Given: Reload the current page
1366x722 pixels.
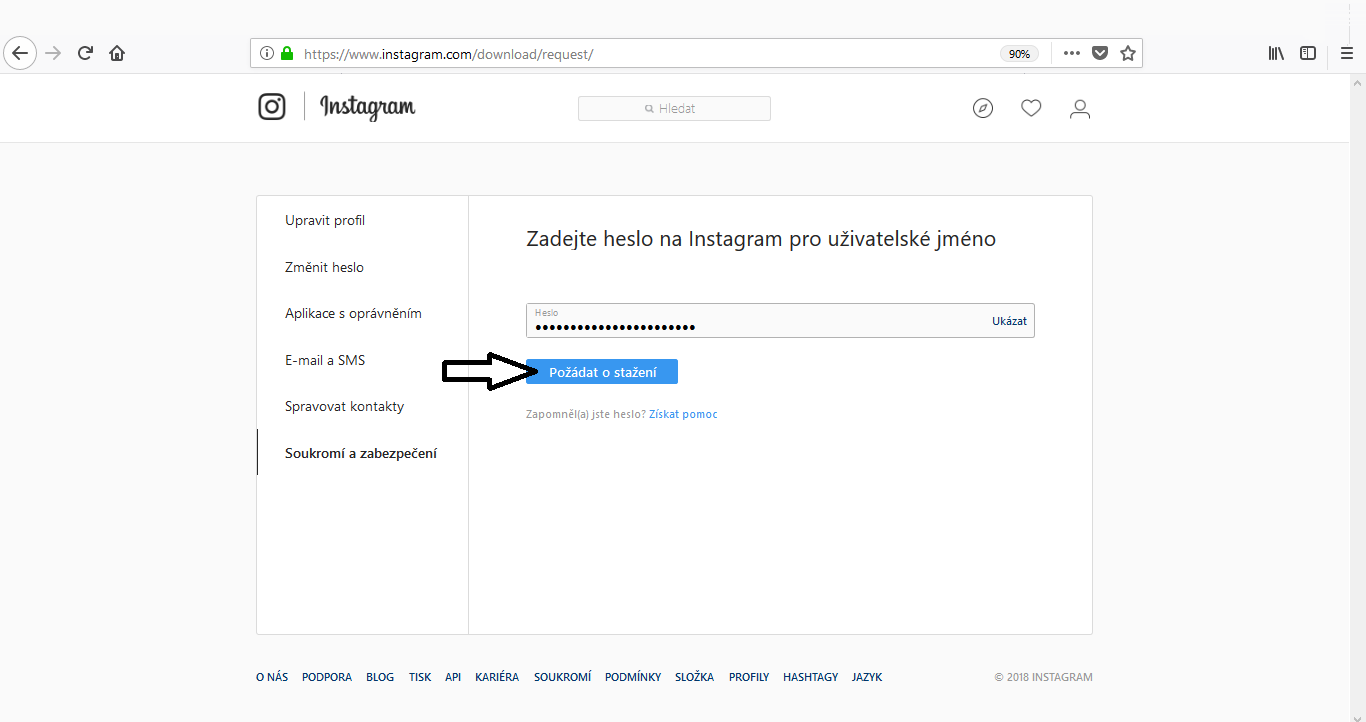Looking at the screenshot, I should tap(86, 53).
